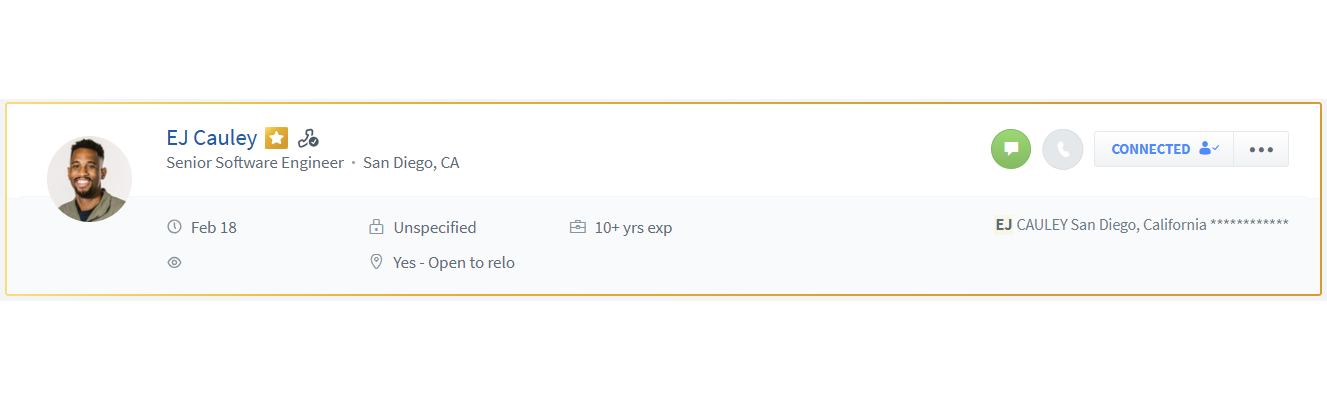Click the San Diego, CA location text

(x=411, y=162)
